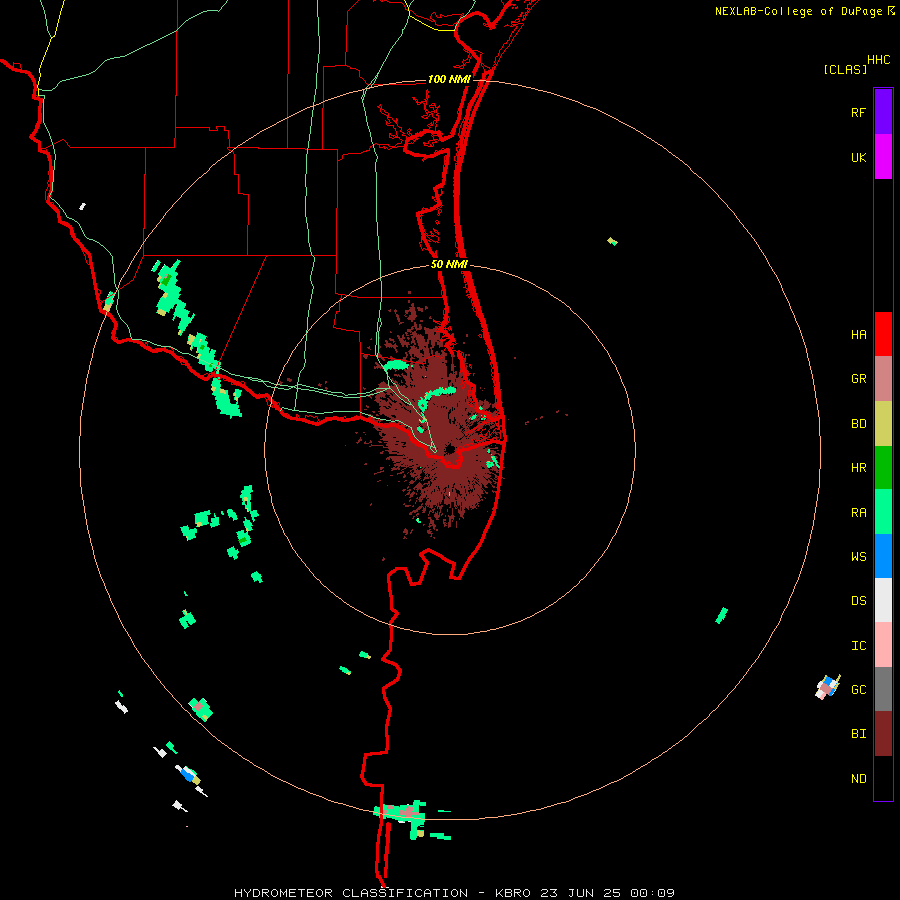Click the [CLAS] label above legend
This screenshot has width=900, height=900.
[845, 69]
